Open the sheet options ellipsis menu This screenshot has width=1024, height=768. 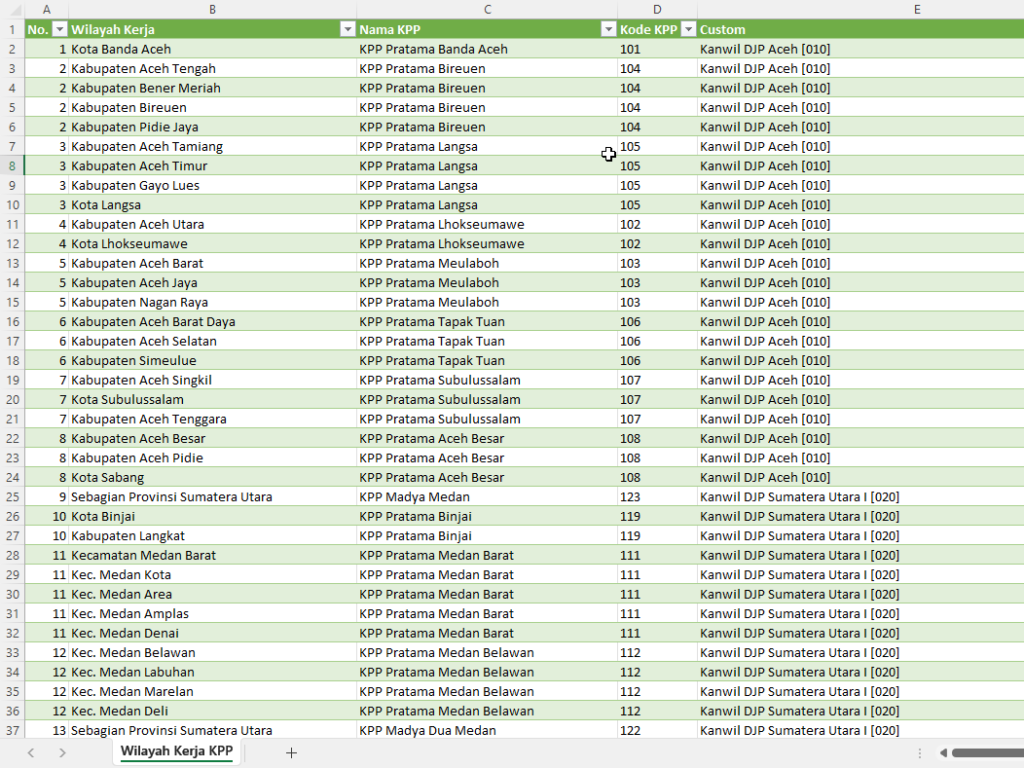click(x=919, y=752)
